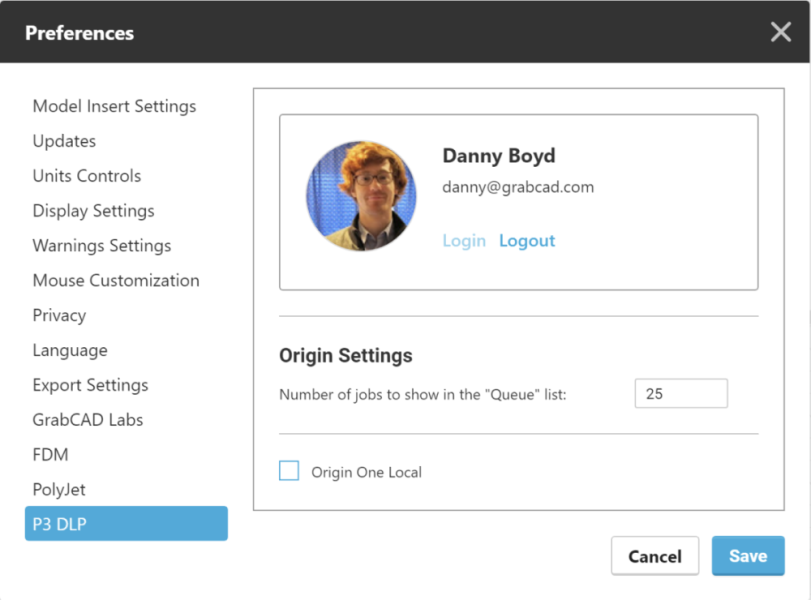Click the Queue jobs number field
Screen dimensions: 811x600
(x=681, y=394)
